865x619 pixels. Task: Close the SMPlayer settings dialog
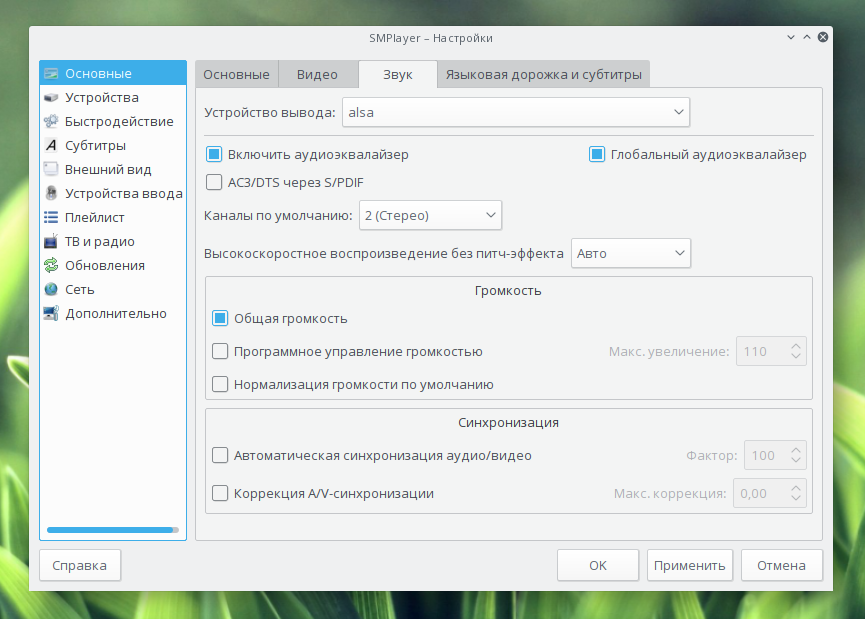tap(823, 38)
